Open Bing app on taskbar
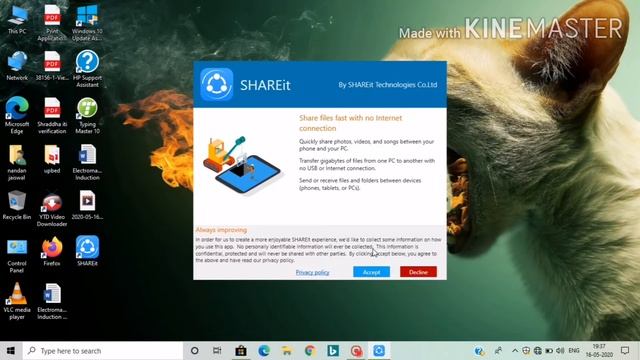Screen dimensions: 640x360 pyautogui.click(x=333, y=351)
